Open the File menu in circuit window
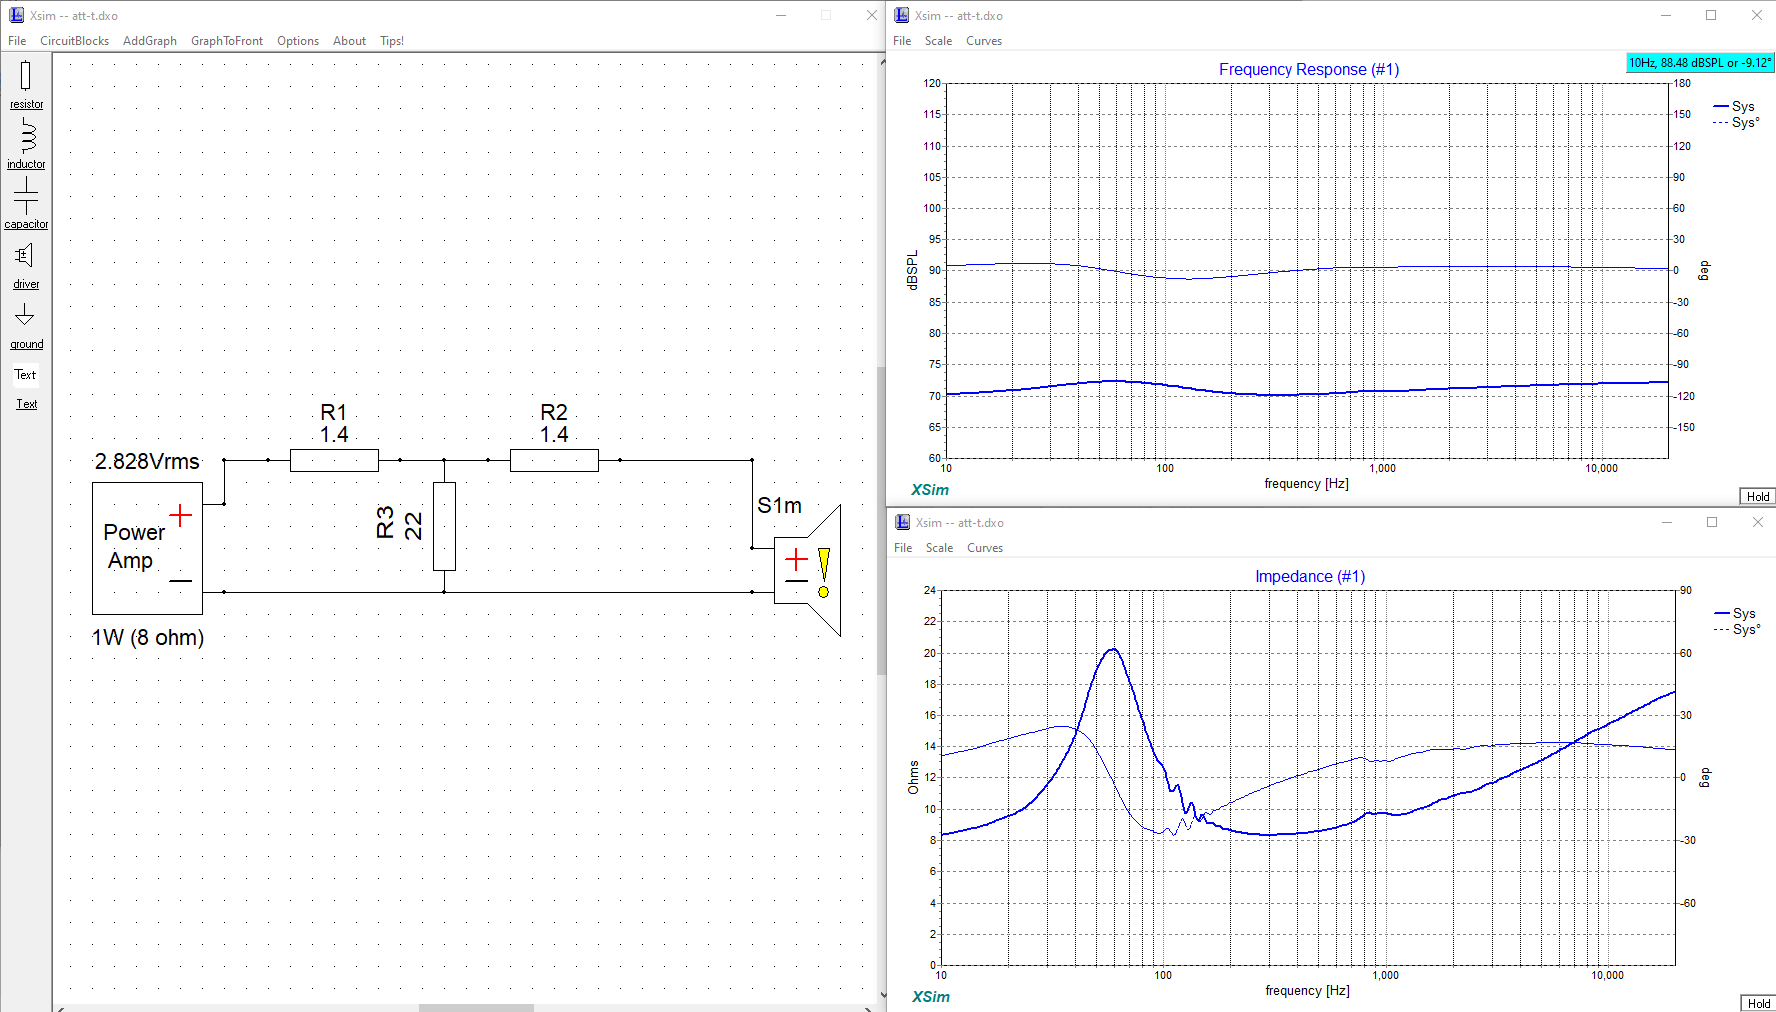The image size is (1776, 1012). 17,41
